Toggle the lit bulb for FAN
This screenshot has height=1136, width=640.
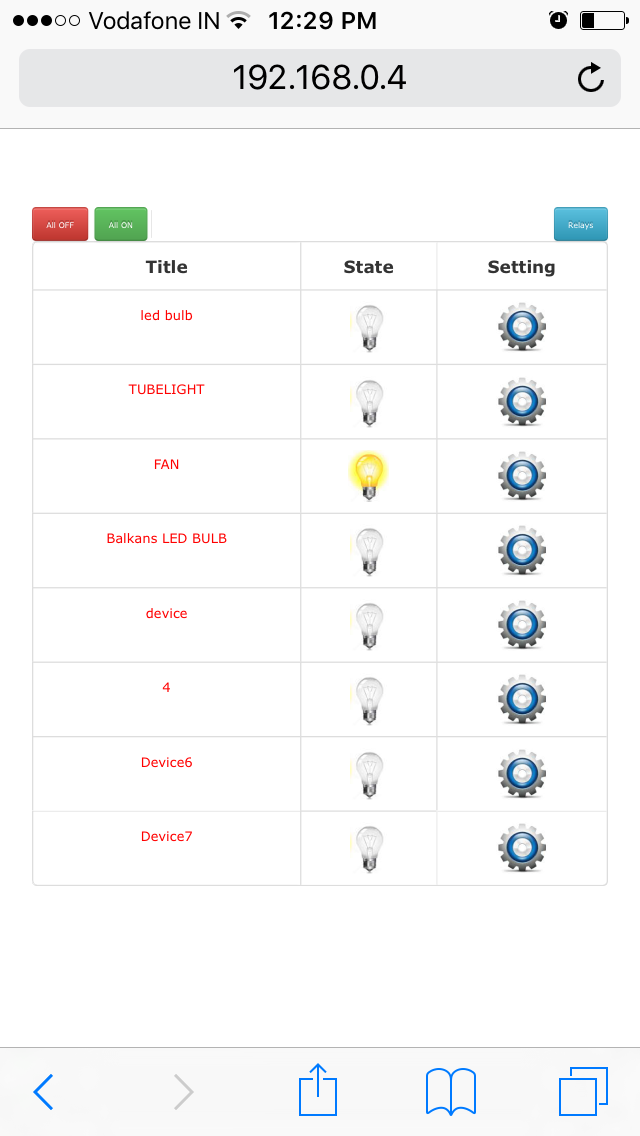point(368,476)
